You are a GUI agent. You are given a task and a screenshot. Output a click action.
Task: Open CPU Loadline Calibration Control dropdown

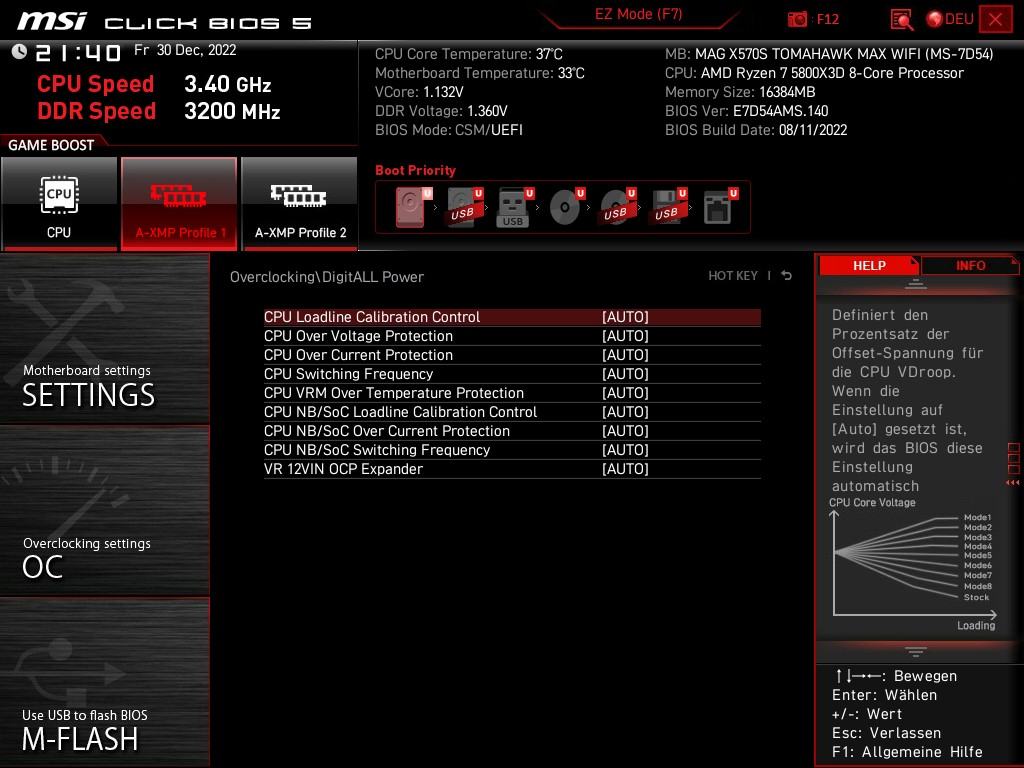(512, 317)
